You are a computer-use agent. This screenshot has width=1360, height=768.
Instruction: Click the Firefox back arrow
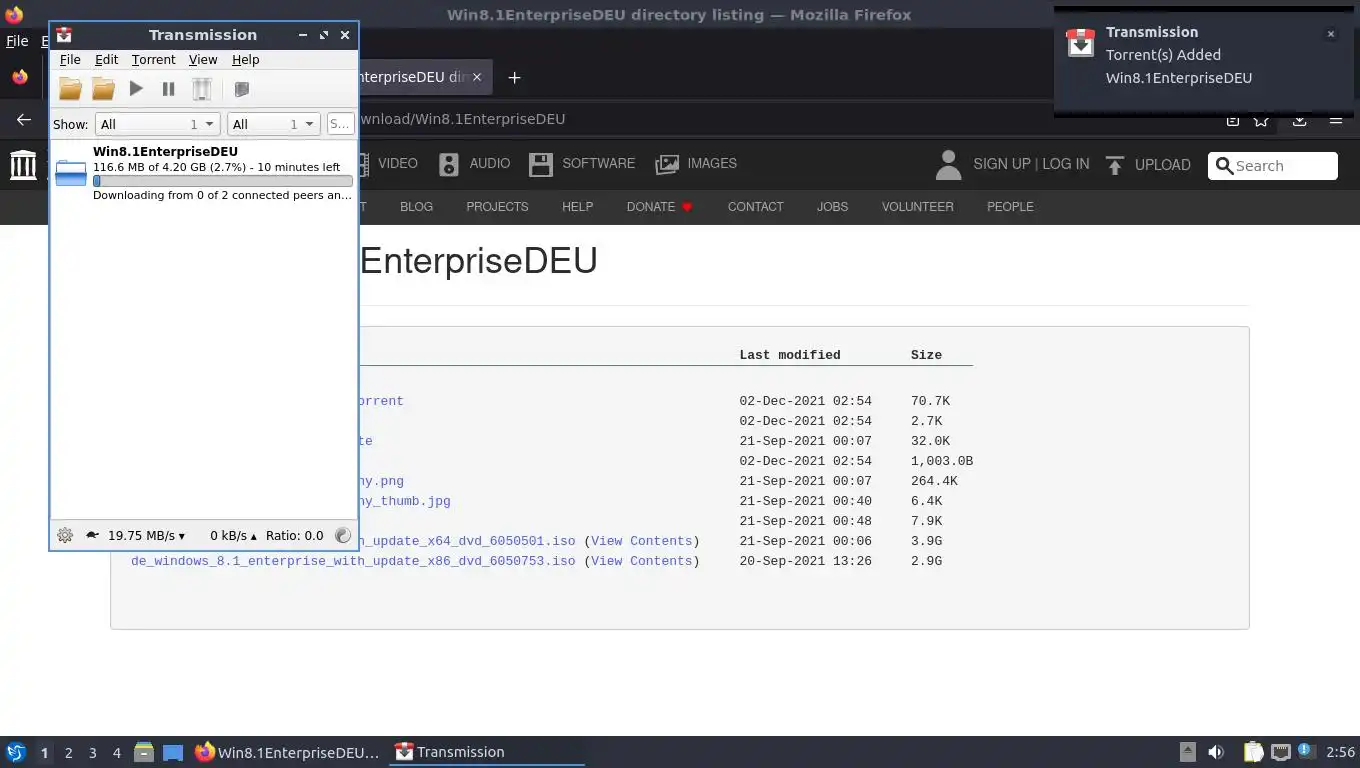(24, 119)
